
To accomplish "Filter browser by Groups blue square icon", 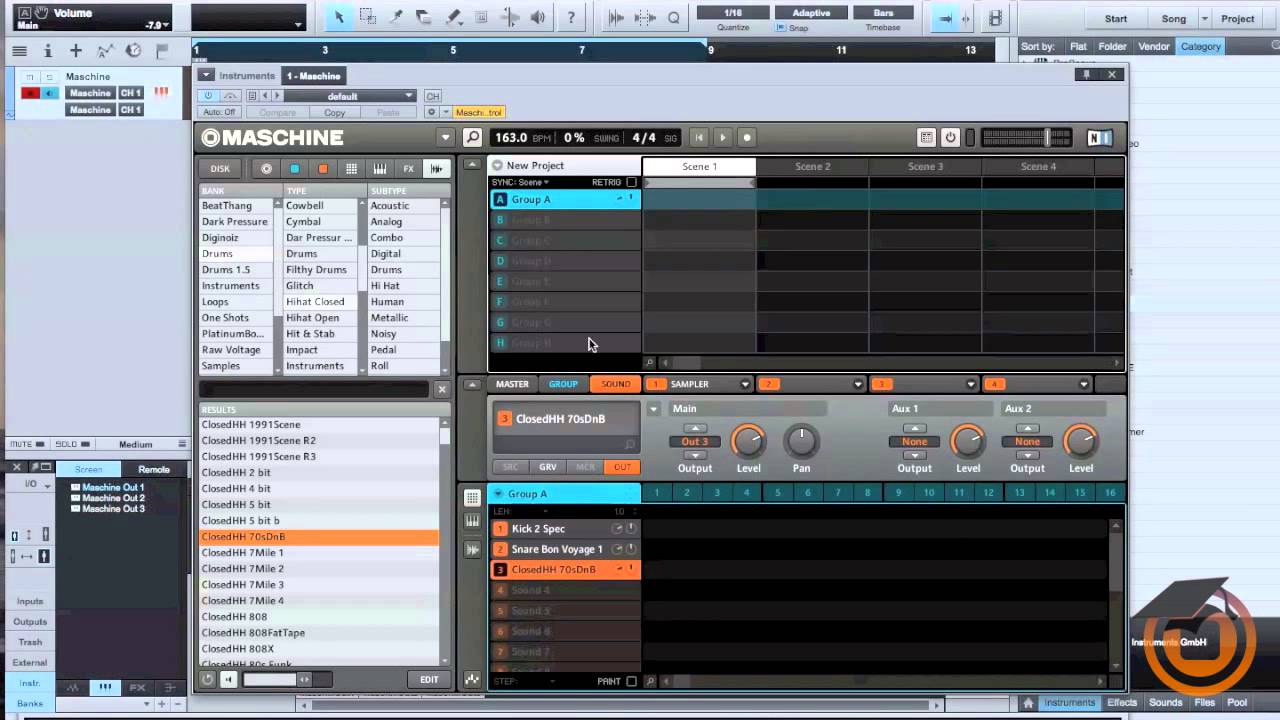I will (294, 169).
